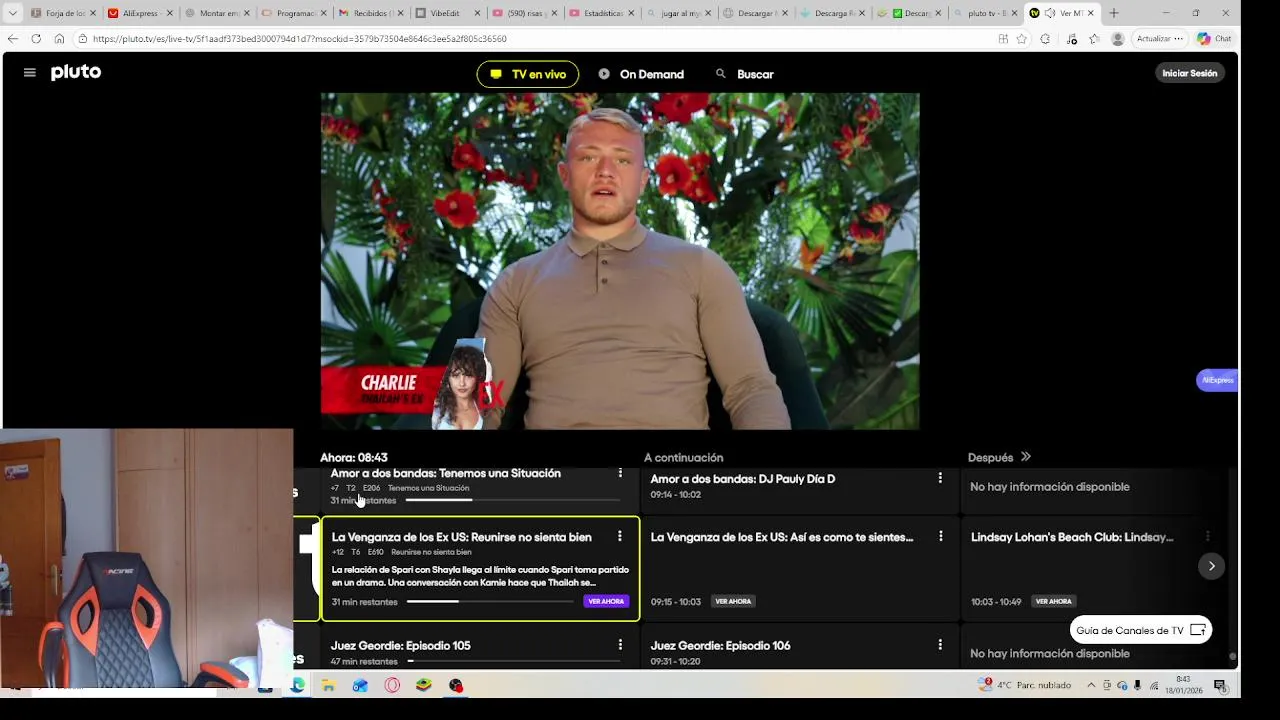
Task: Click Ver ahora for Lindsay Lohan's Beach Club
Action: [x=1053, y=601]
